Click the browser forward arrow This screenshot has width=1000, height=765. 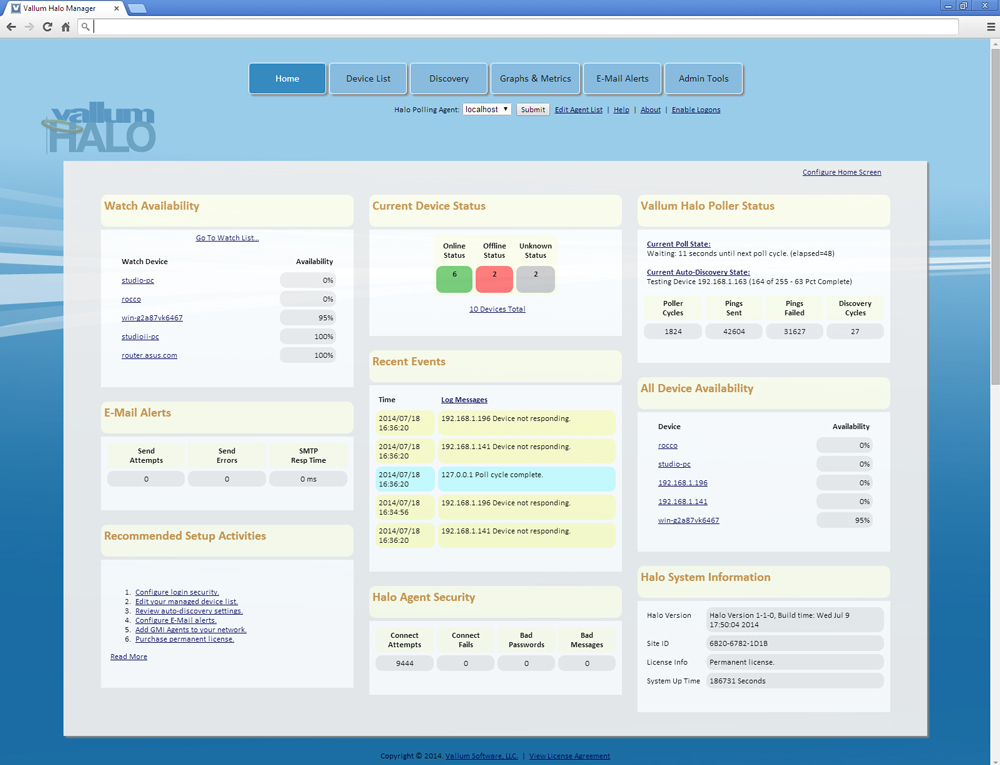coord(29,27)
